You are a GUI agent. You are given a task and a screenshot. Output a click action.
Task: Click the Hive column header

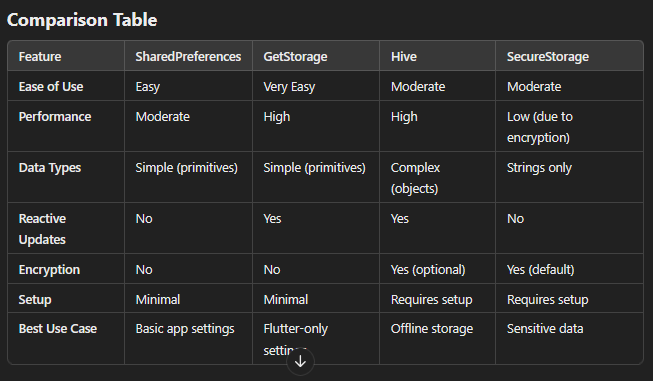404,57
